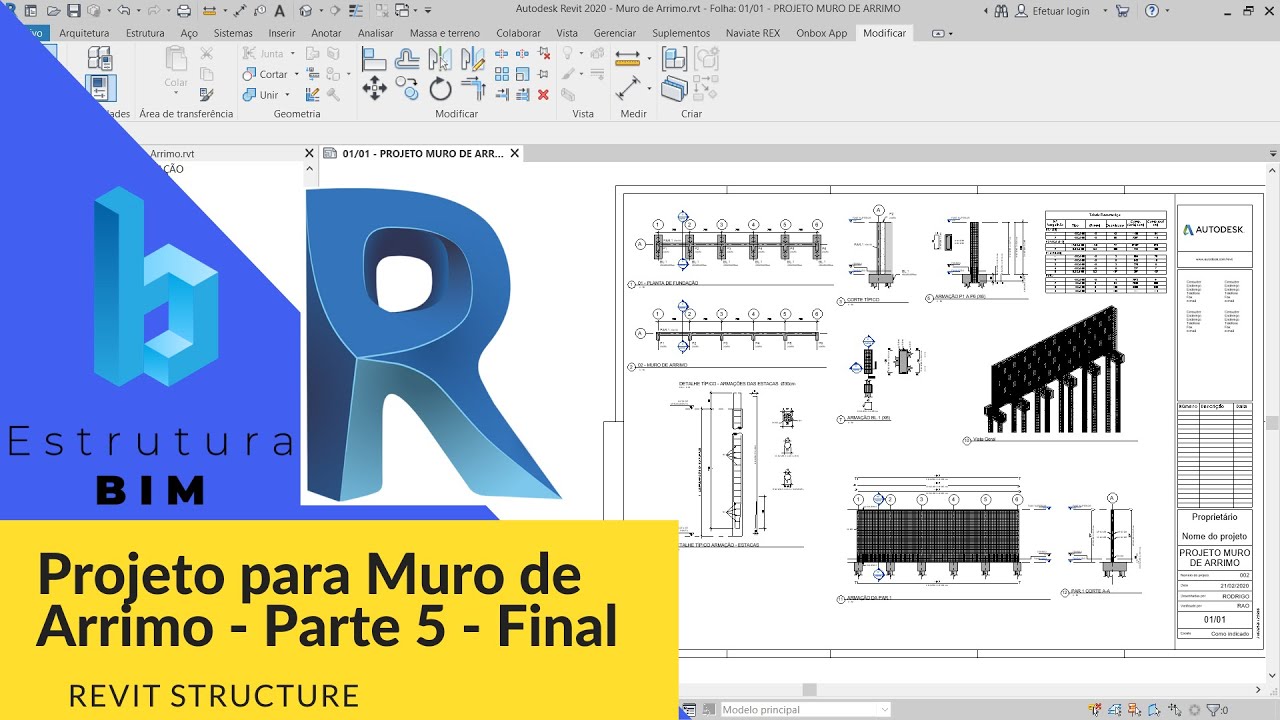
Task: Open the Autodesk App Store cart icon
Action: tap(1123, 11)
